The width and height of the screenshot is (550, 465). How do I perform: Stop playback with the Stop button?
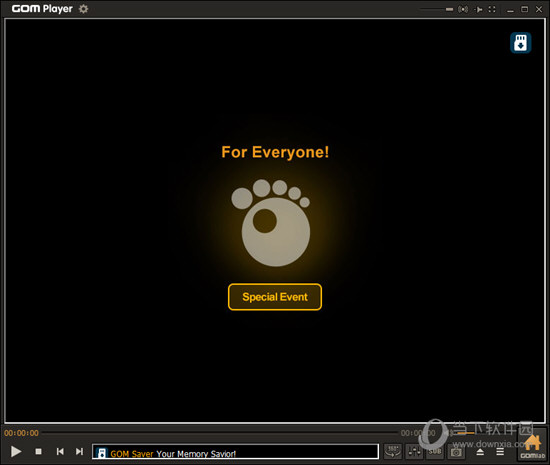point(39,451)
